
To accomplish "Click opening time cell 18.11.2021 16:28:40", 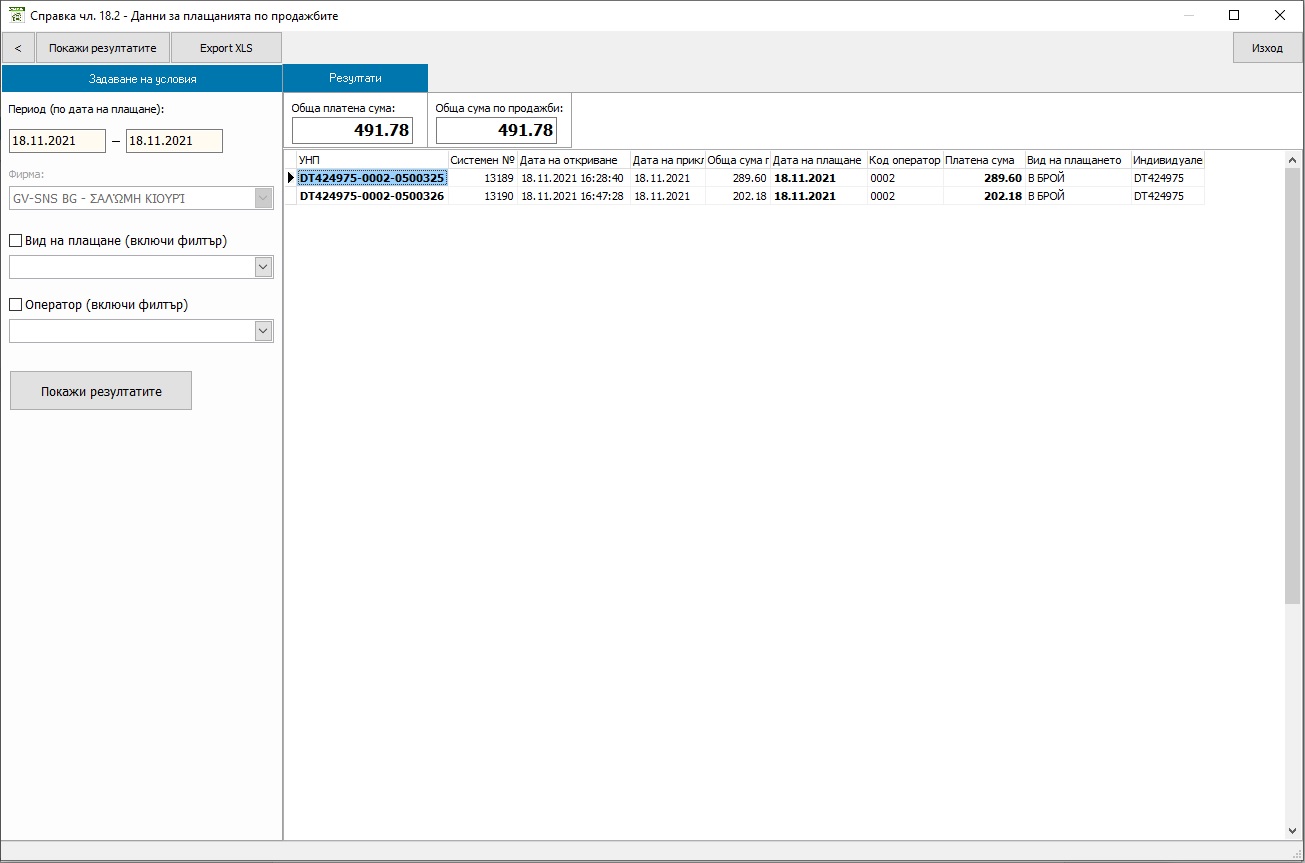I will tap(574, 178).
